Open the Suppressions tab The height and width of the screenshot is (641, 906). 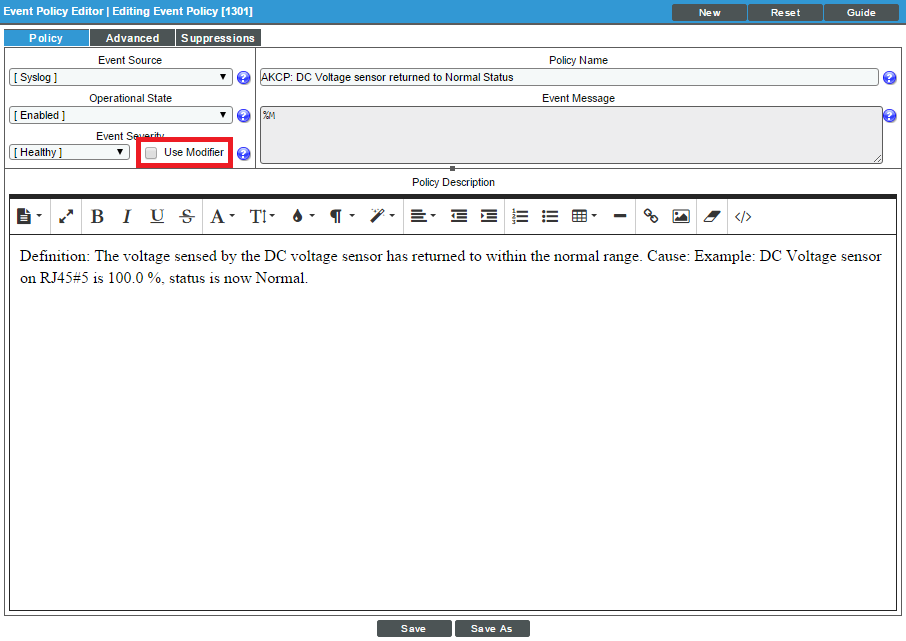(x=218, y=37)
